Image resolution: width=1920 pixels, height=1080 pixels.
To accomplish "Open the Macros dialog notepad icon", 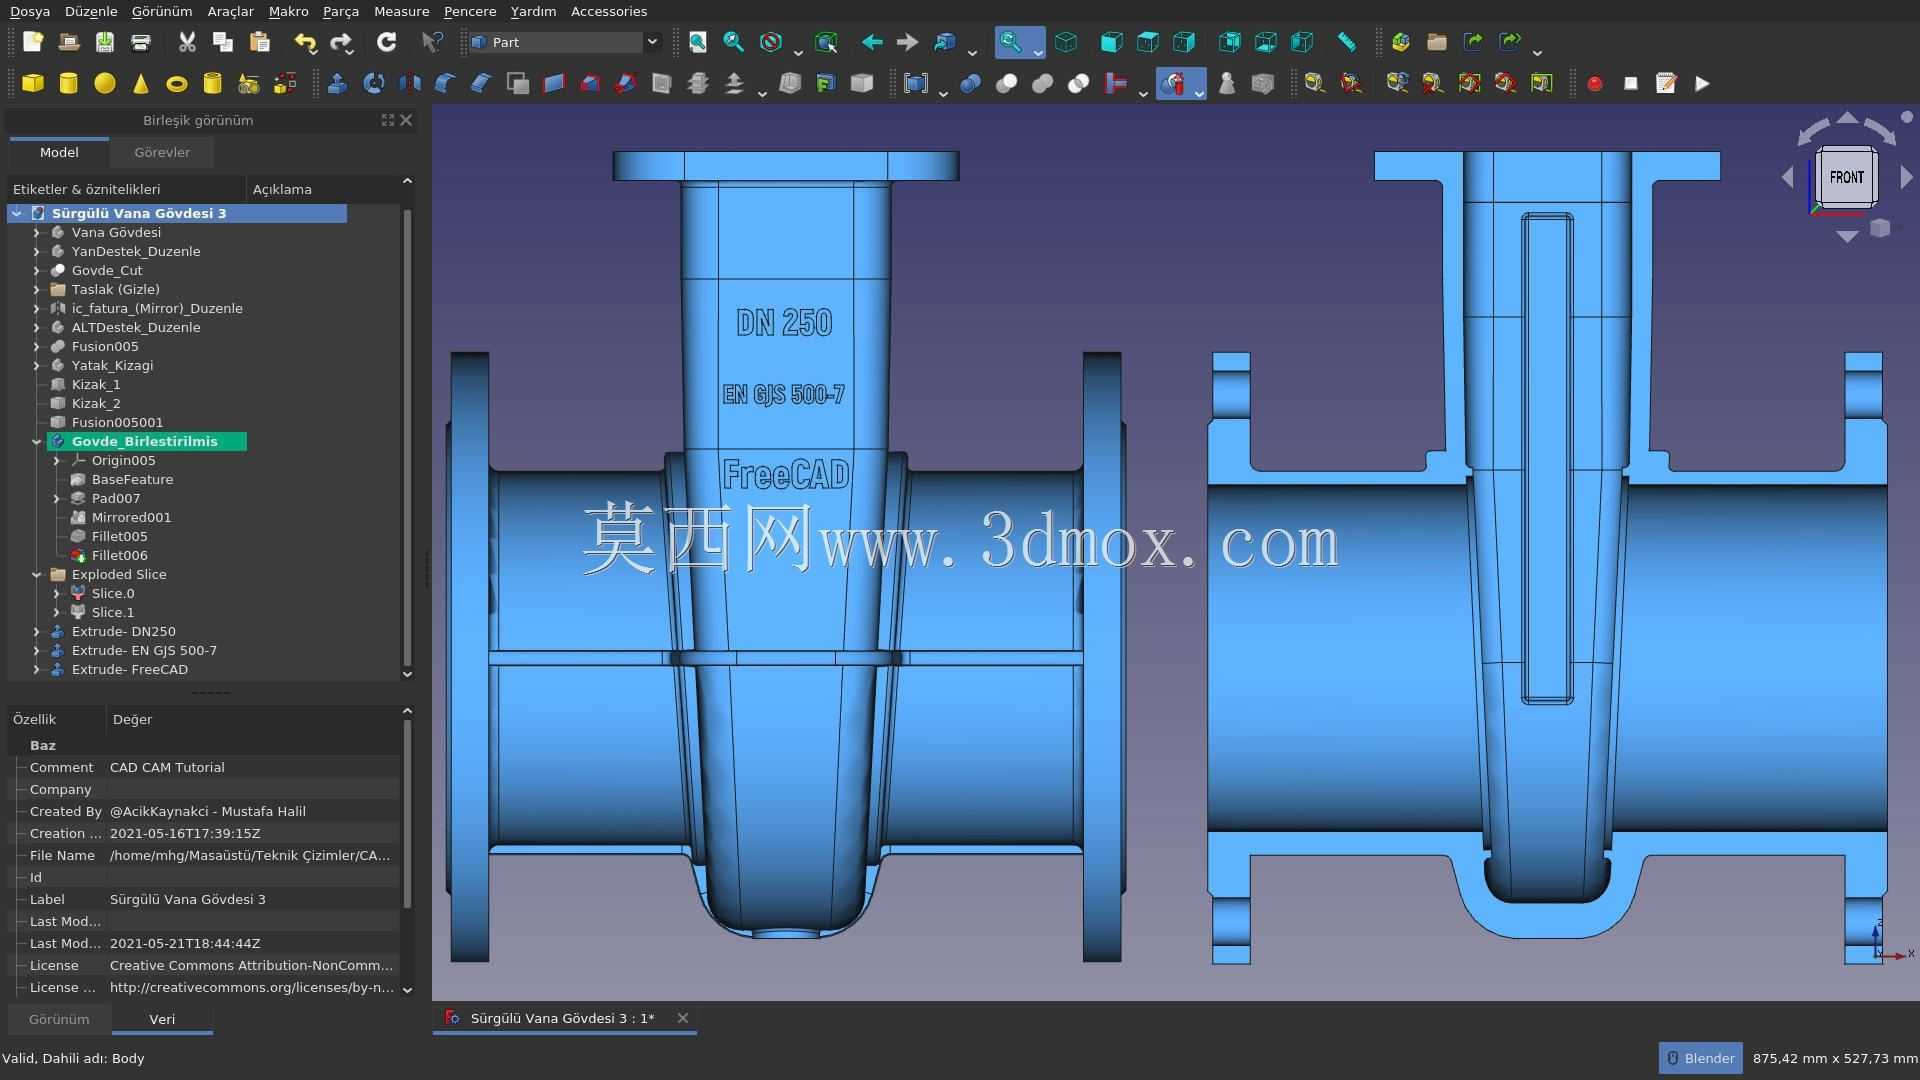I will click(x=1667, y=84).
